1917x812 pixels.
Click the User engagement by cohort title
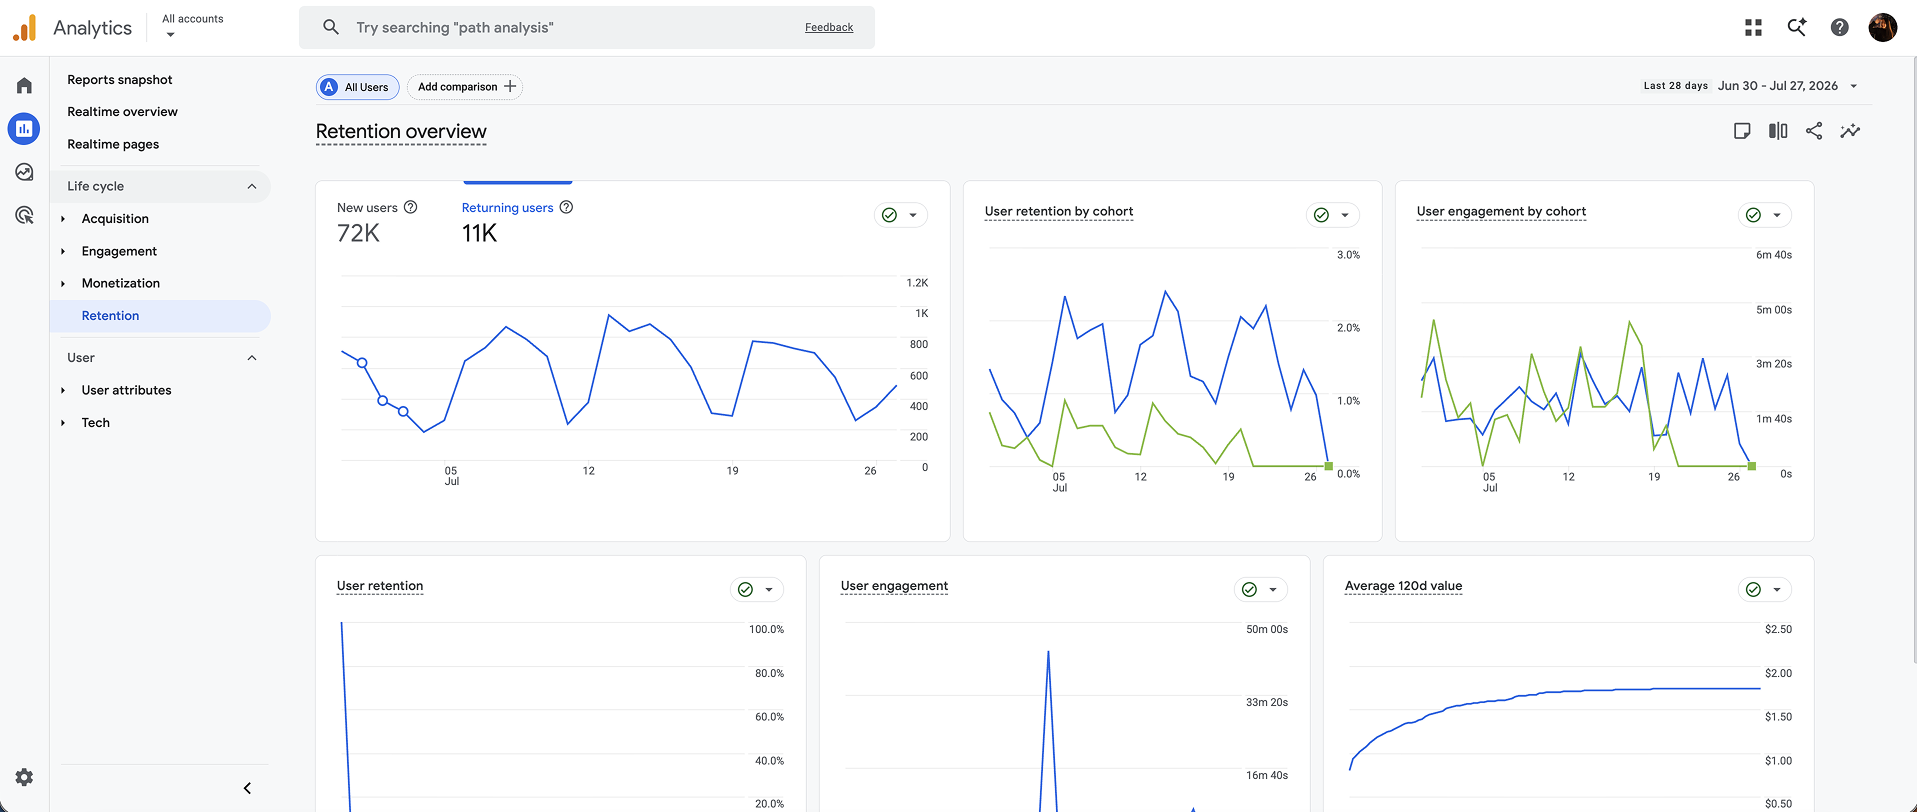(x=1501, y=211)
